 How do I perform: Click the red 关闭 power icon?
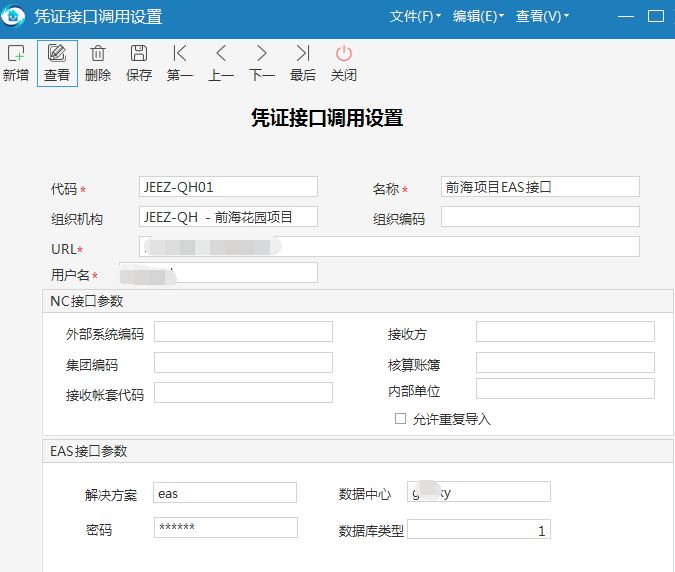pyautogui.click(x=344, y=53)
